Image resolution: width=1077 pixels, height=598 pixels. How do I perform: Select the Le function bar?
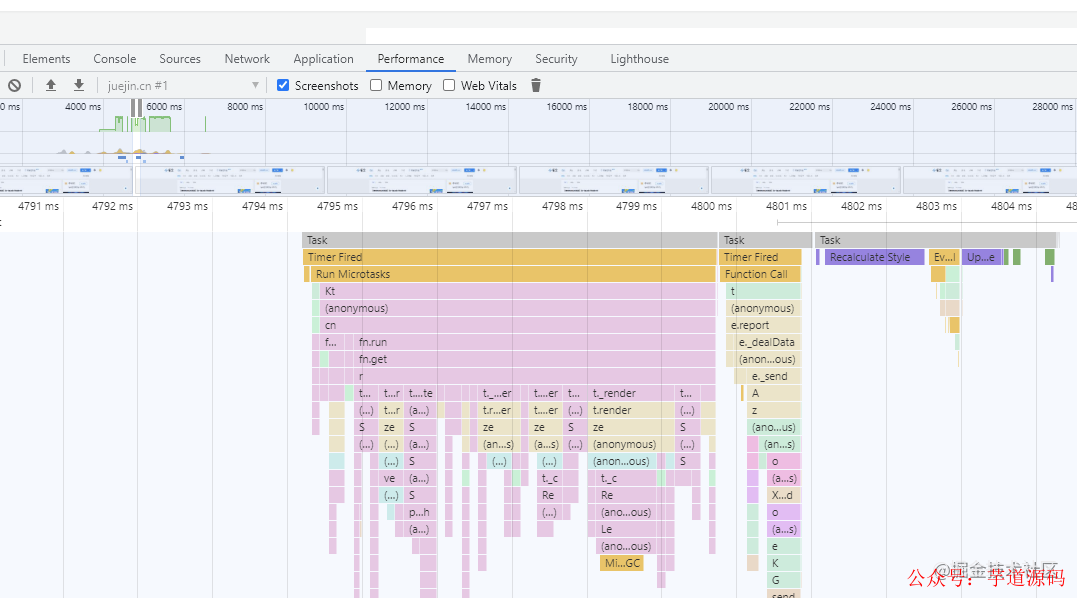(x=625, y=529)
